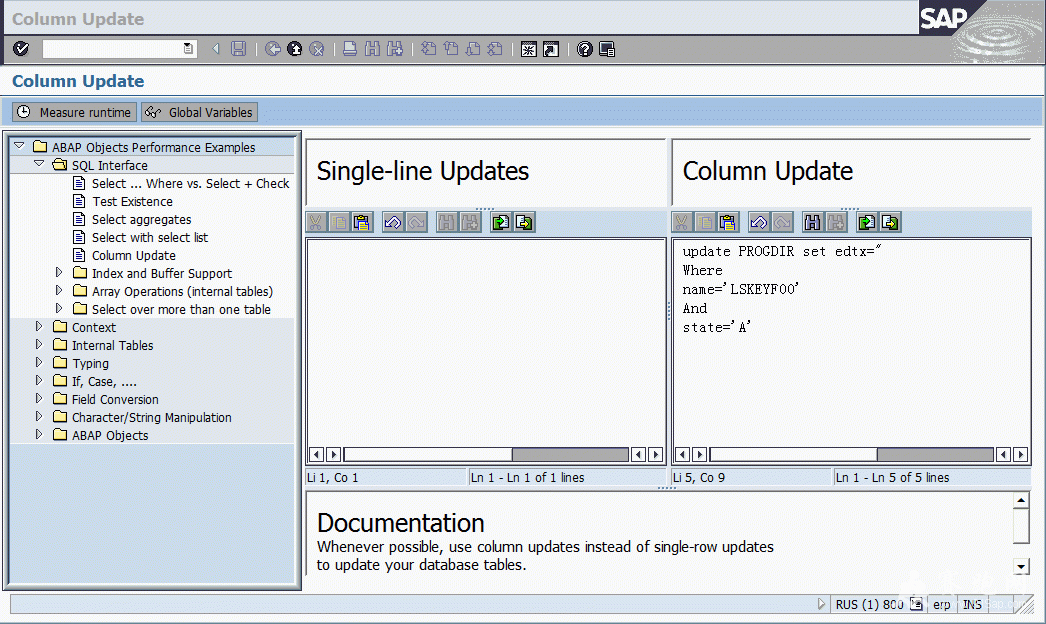The width and height of the screenshot is (1046, 624).
Task: Click Find Next in the Column Update editor toolbar
Action: pyautogui.click(x=836, y=222)
